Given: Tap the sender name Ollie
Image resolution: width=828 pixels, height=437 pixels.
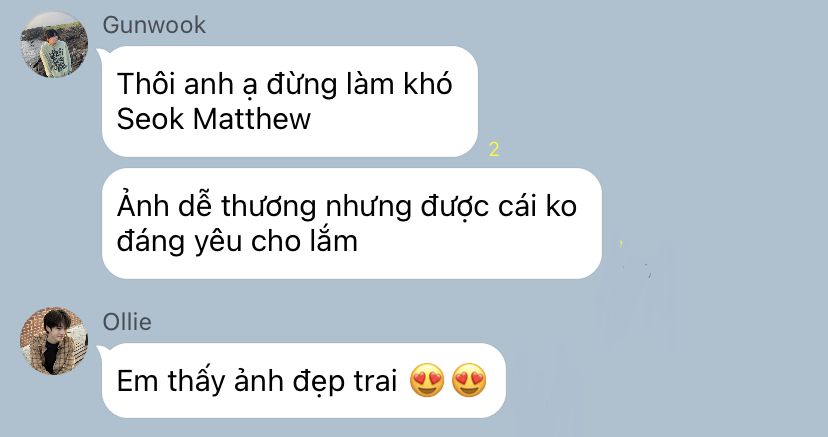Looking at the screenshot, I should click(x=127, y=322).
